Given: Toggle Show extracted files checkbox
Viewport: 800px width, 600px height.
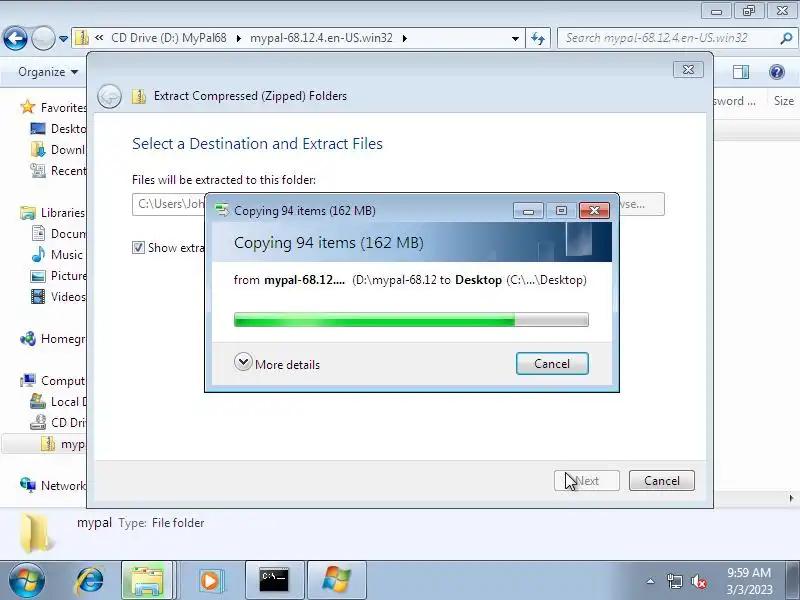Looking at the screenshot, I should (138, 248).
